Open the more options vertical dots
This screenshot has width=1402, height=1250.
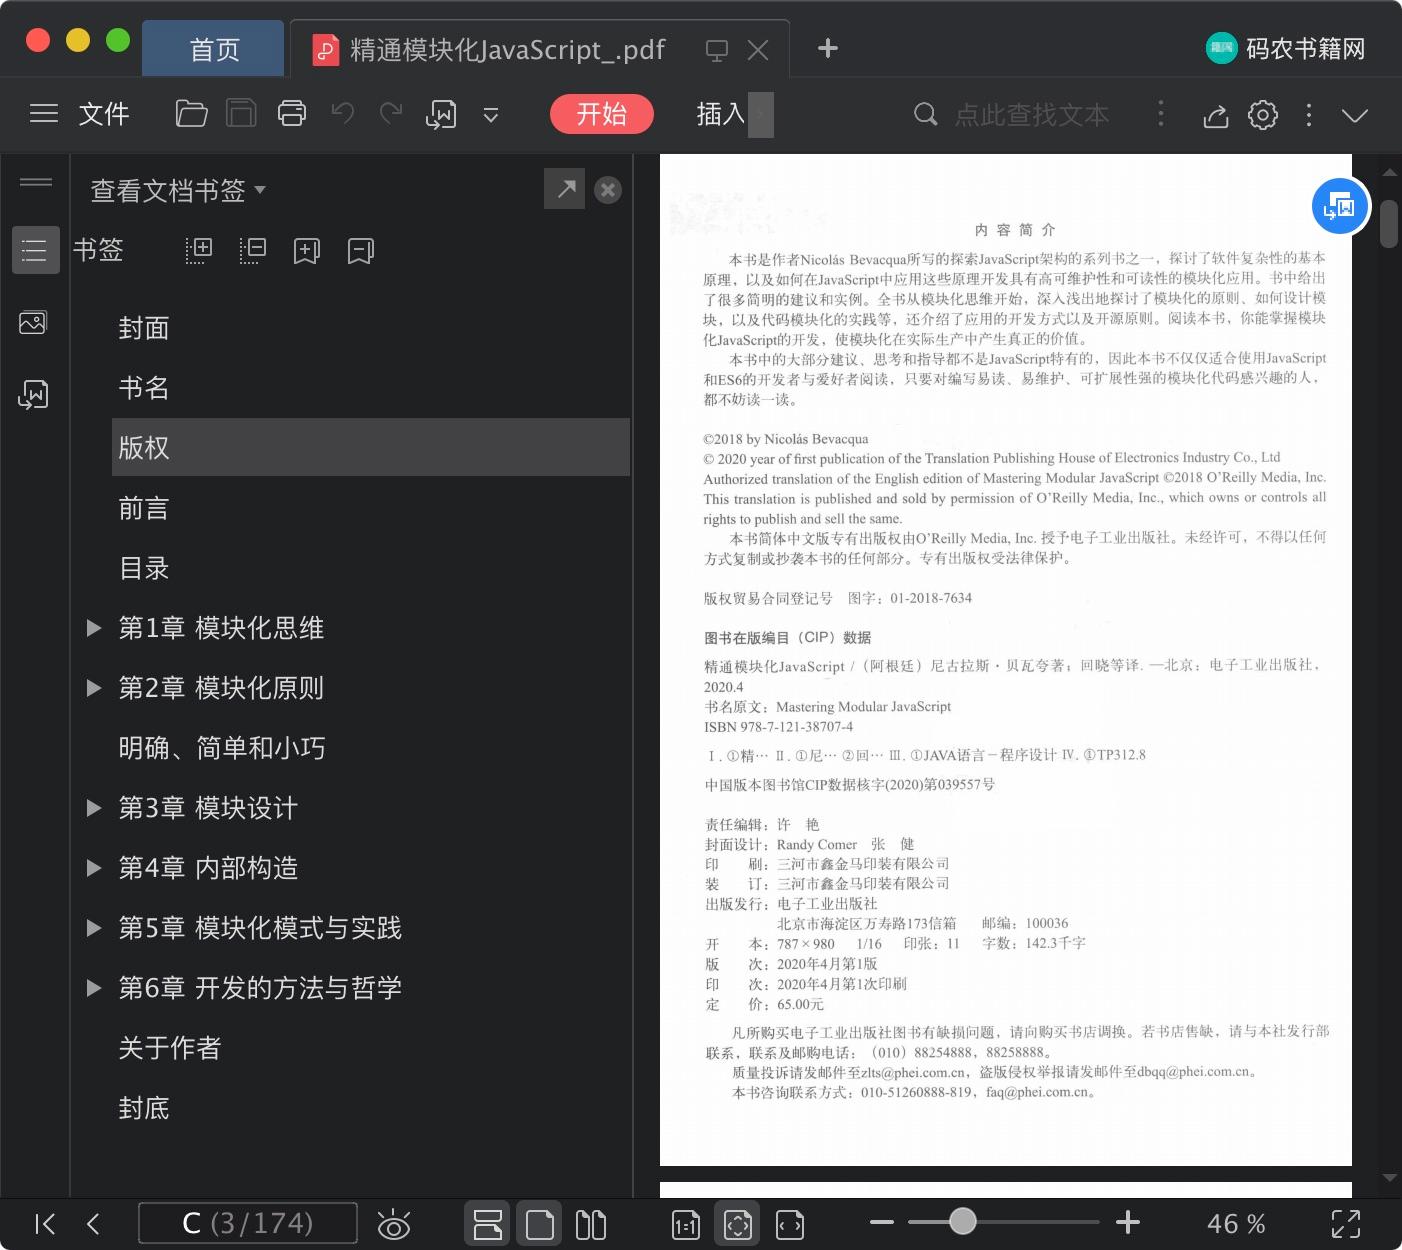[x=1309, y=115]
